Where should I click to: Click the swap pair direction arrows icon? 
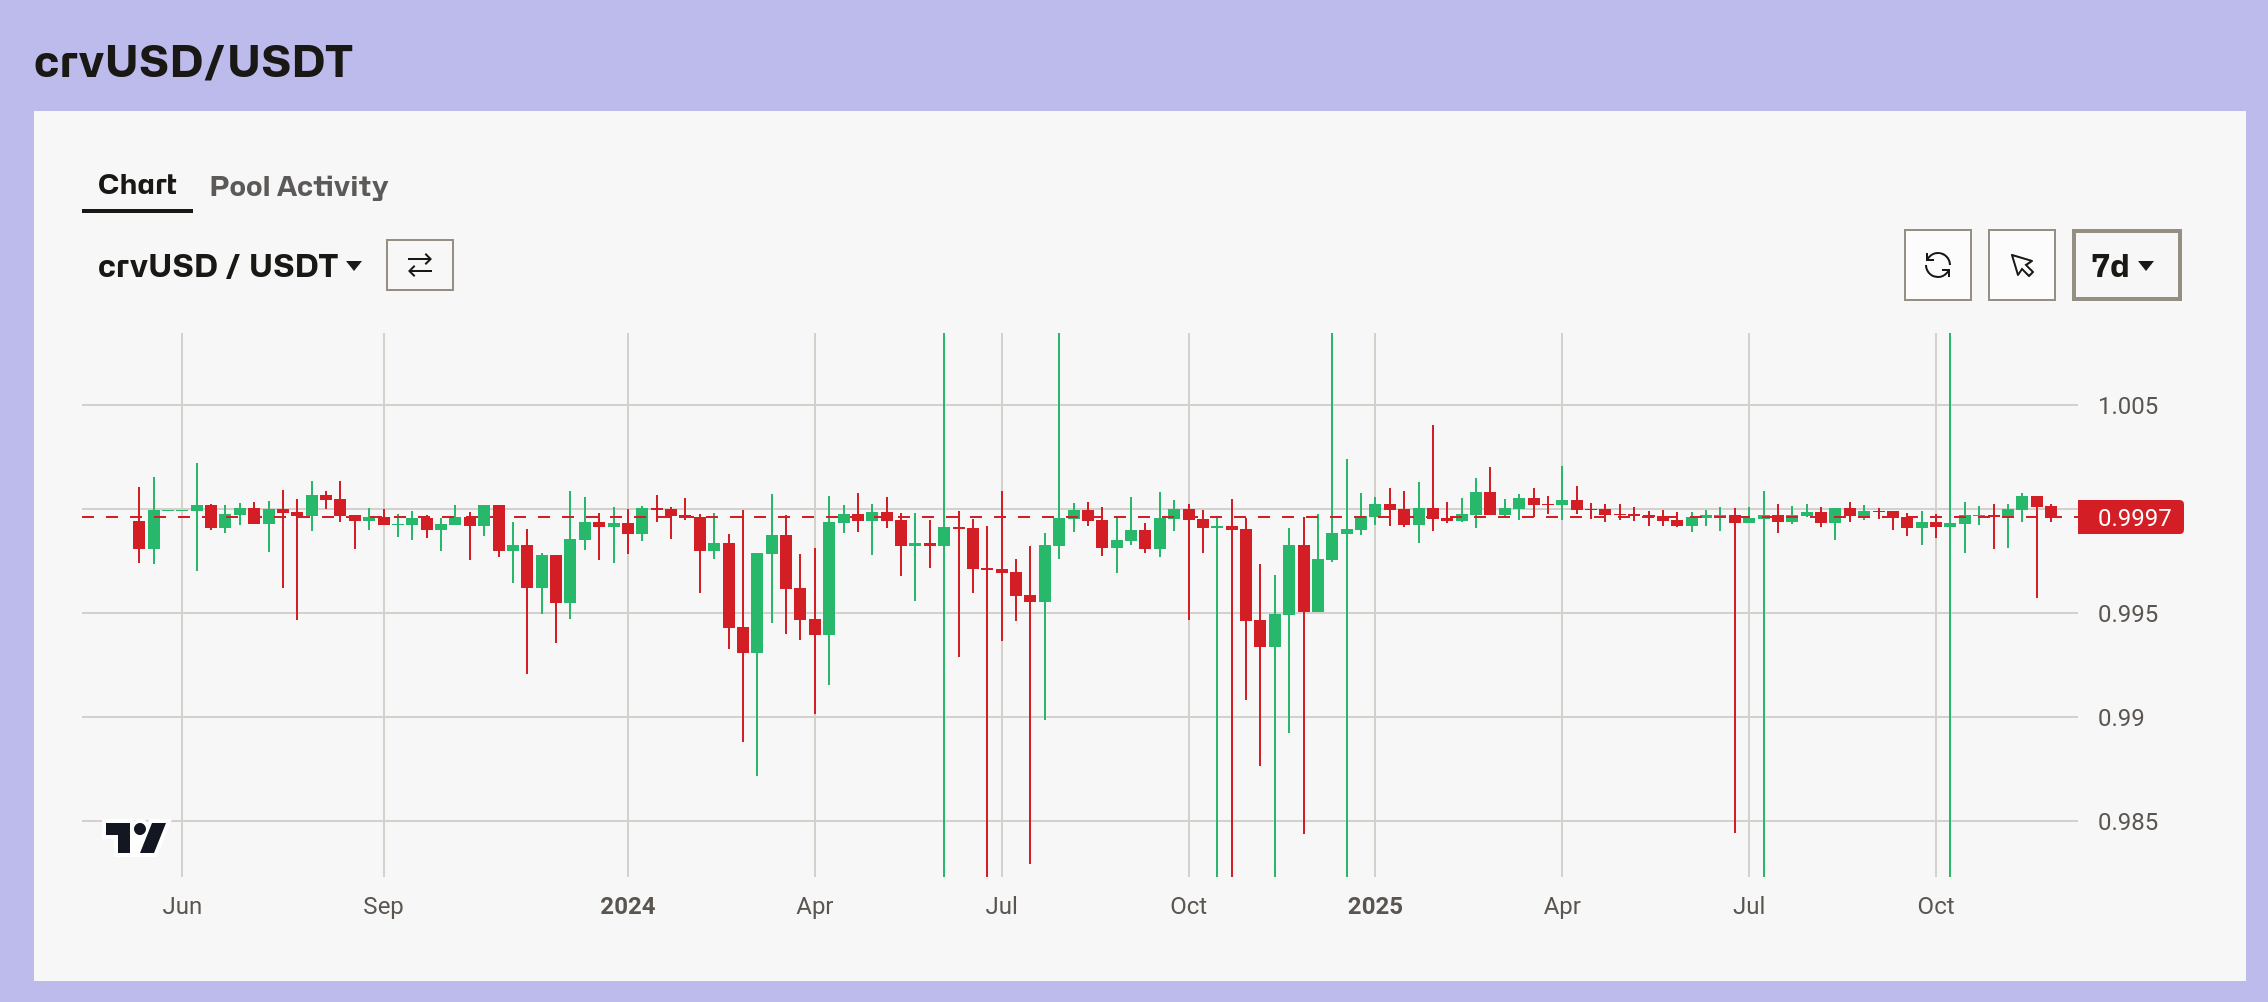[x=420, y=265]
